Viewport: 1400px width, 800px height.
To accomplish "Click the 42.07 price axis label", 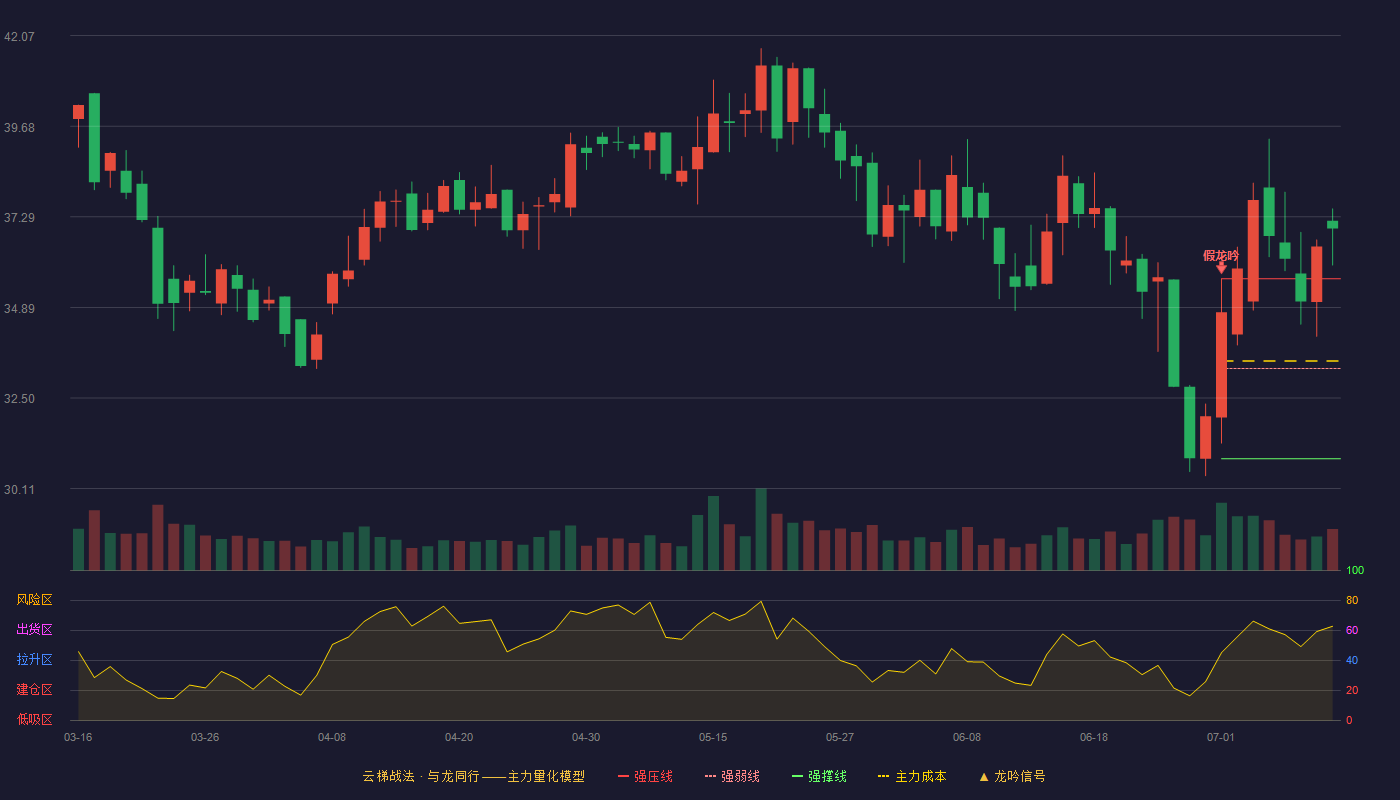I will [x=19, y=36].
